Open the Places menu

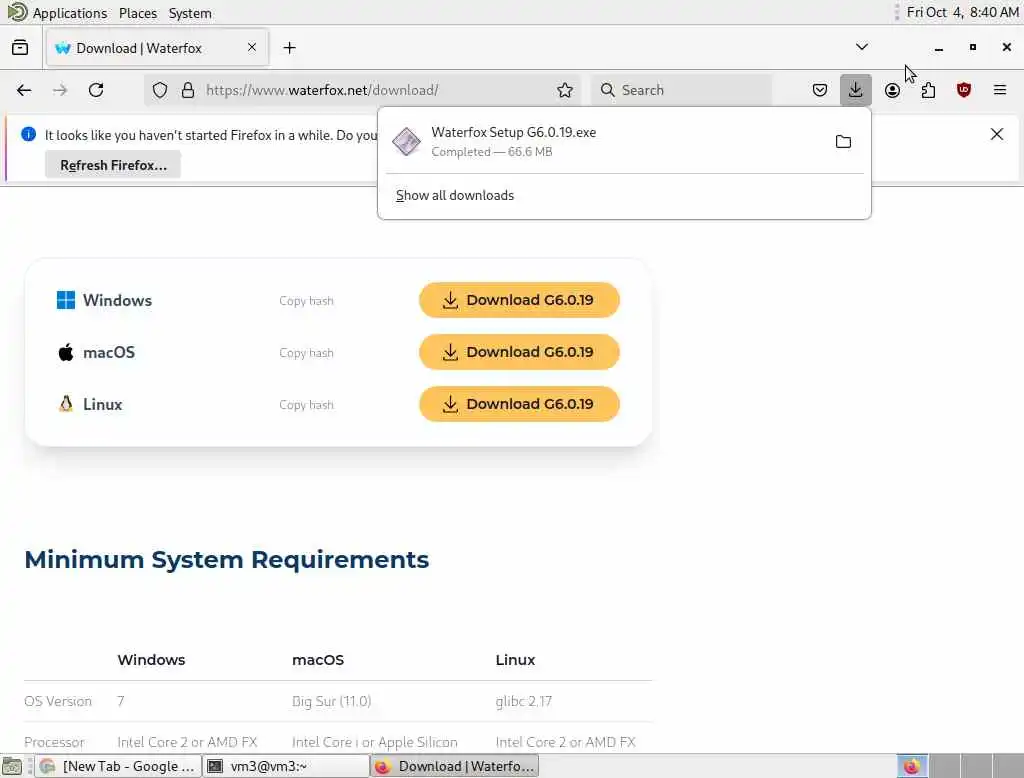click(138, 13)
